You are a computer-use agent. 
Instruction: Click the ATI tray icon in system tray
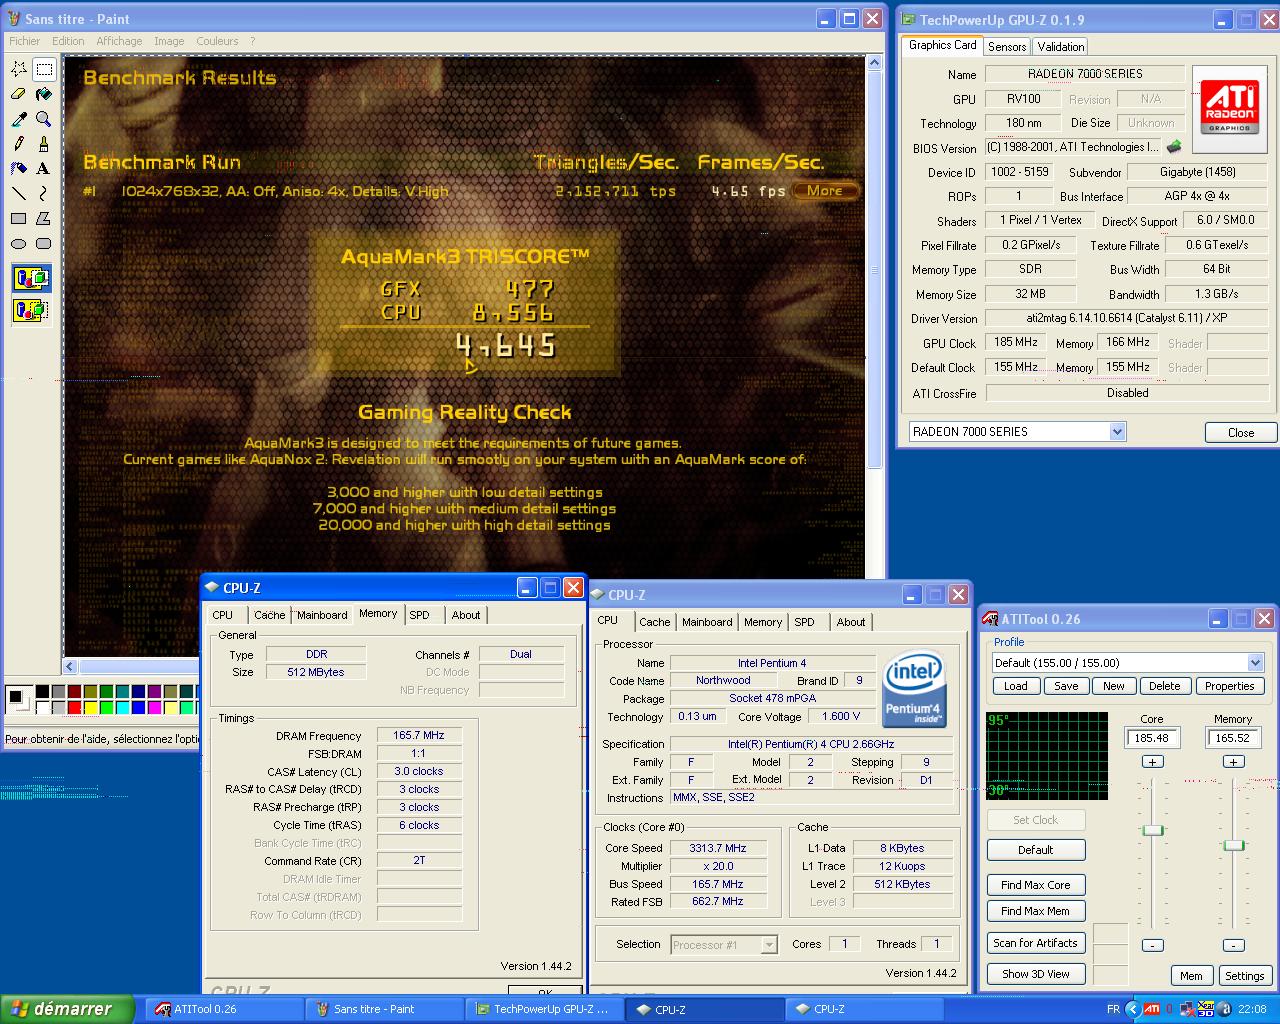1151,1009
